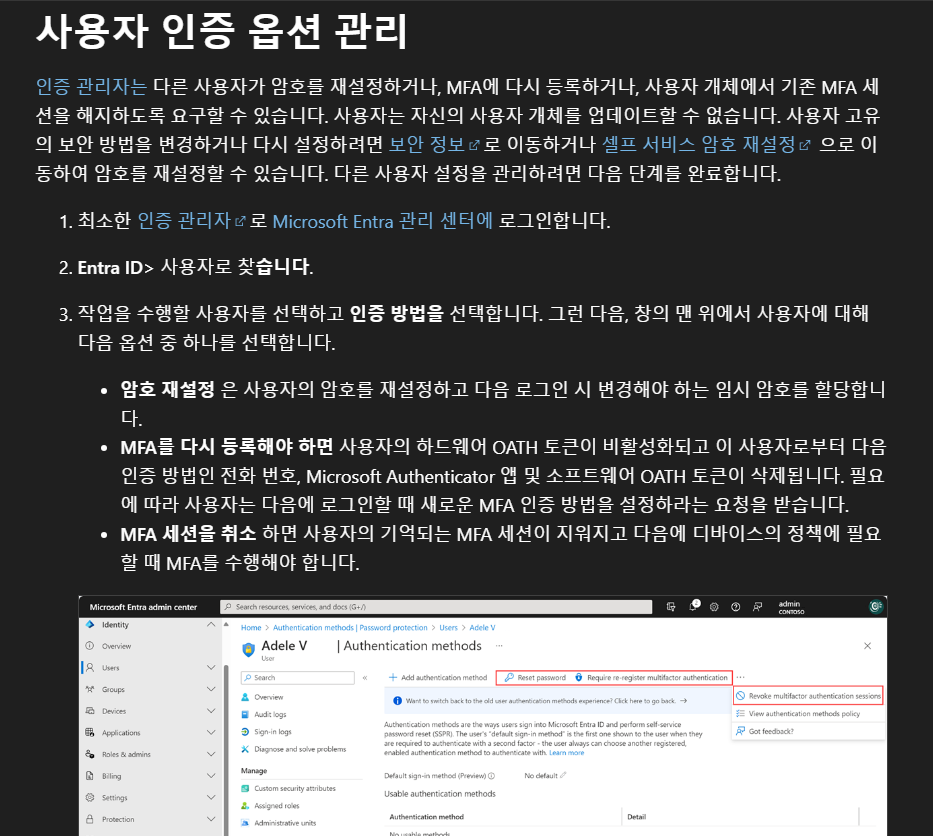This screenshot has width=933, height=836.
Task: Open the toolbar more options ellipsis
Action: click(740, 677)
